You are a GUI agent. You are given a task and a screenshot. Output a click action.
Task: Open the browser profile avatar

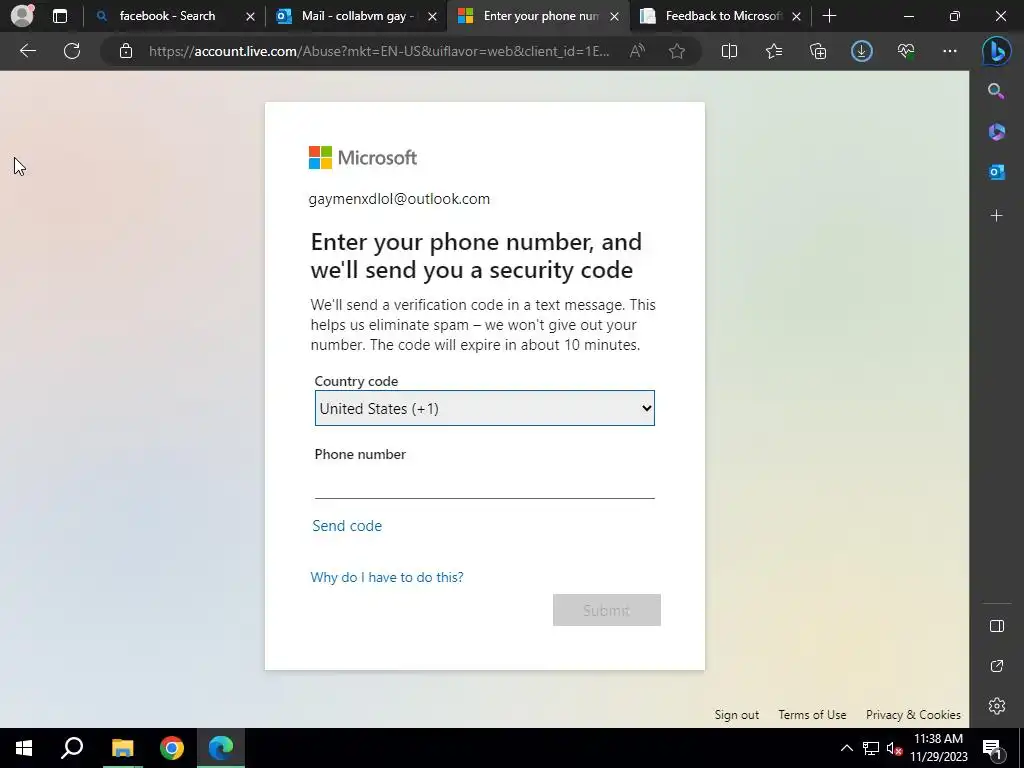click(x=22, y=16)
